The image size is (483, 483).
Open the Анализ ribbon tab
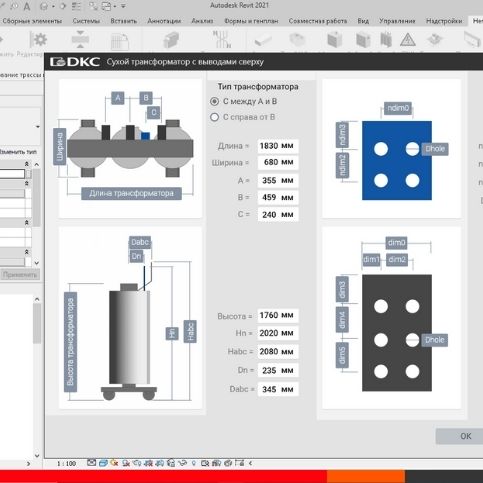[x=202, y=21]
